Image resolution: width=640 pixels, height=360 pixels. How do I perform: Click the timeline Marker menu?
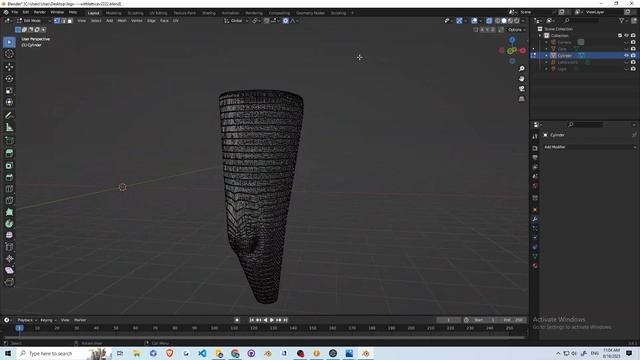(80, 320)
